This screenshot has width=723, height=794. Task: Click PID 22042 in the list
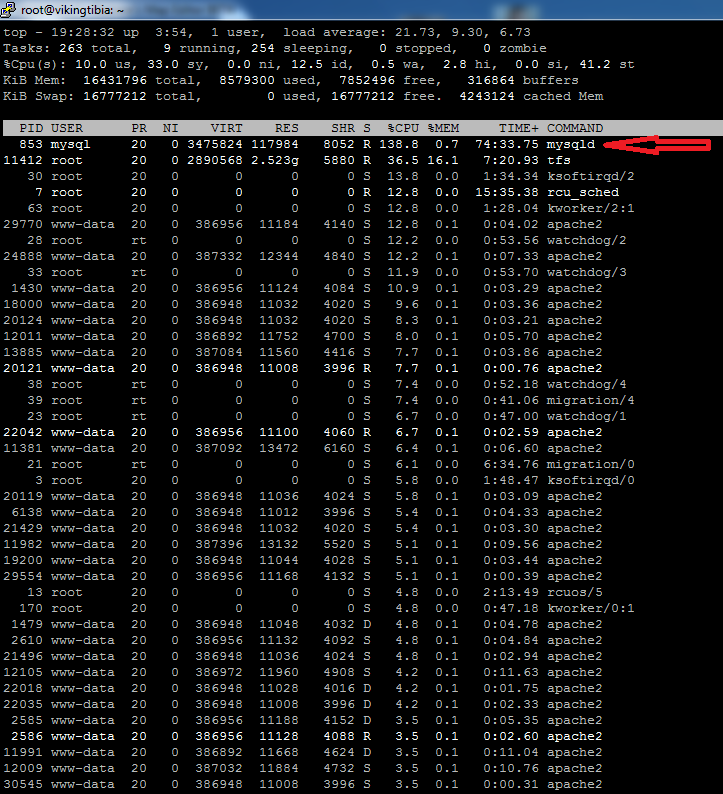[x=23, y=432]
